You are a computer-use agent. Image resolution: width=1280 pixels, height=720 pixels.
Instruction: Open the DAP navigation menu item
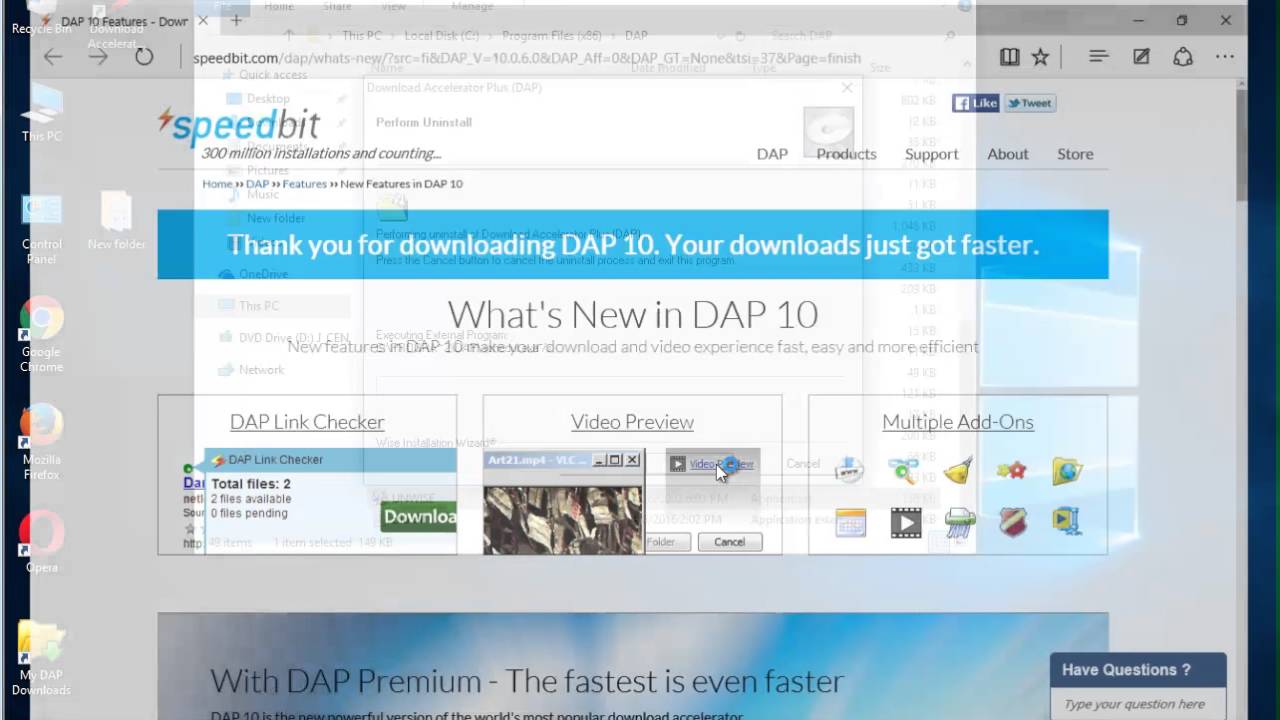tap(772, 154)
